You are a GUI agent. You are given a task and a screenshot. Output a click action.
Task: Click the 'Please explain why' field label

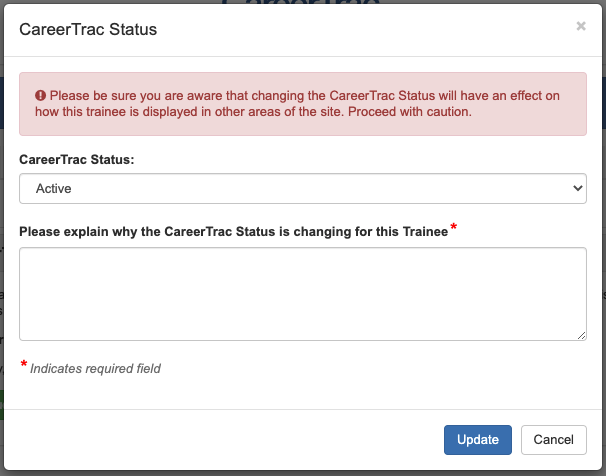(x=233, y=232)
